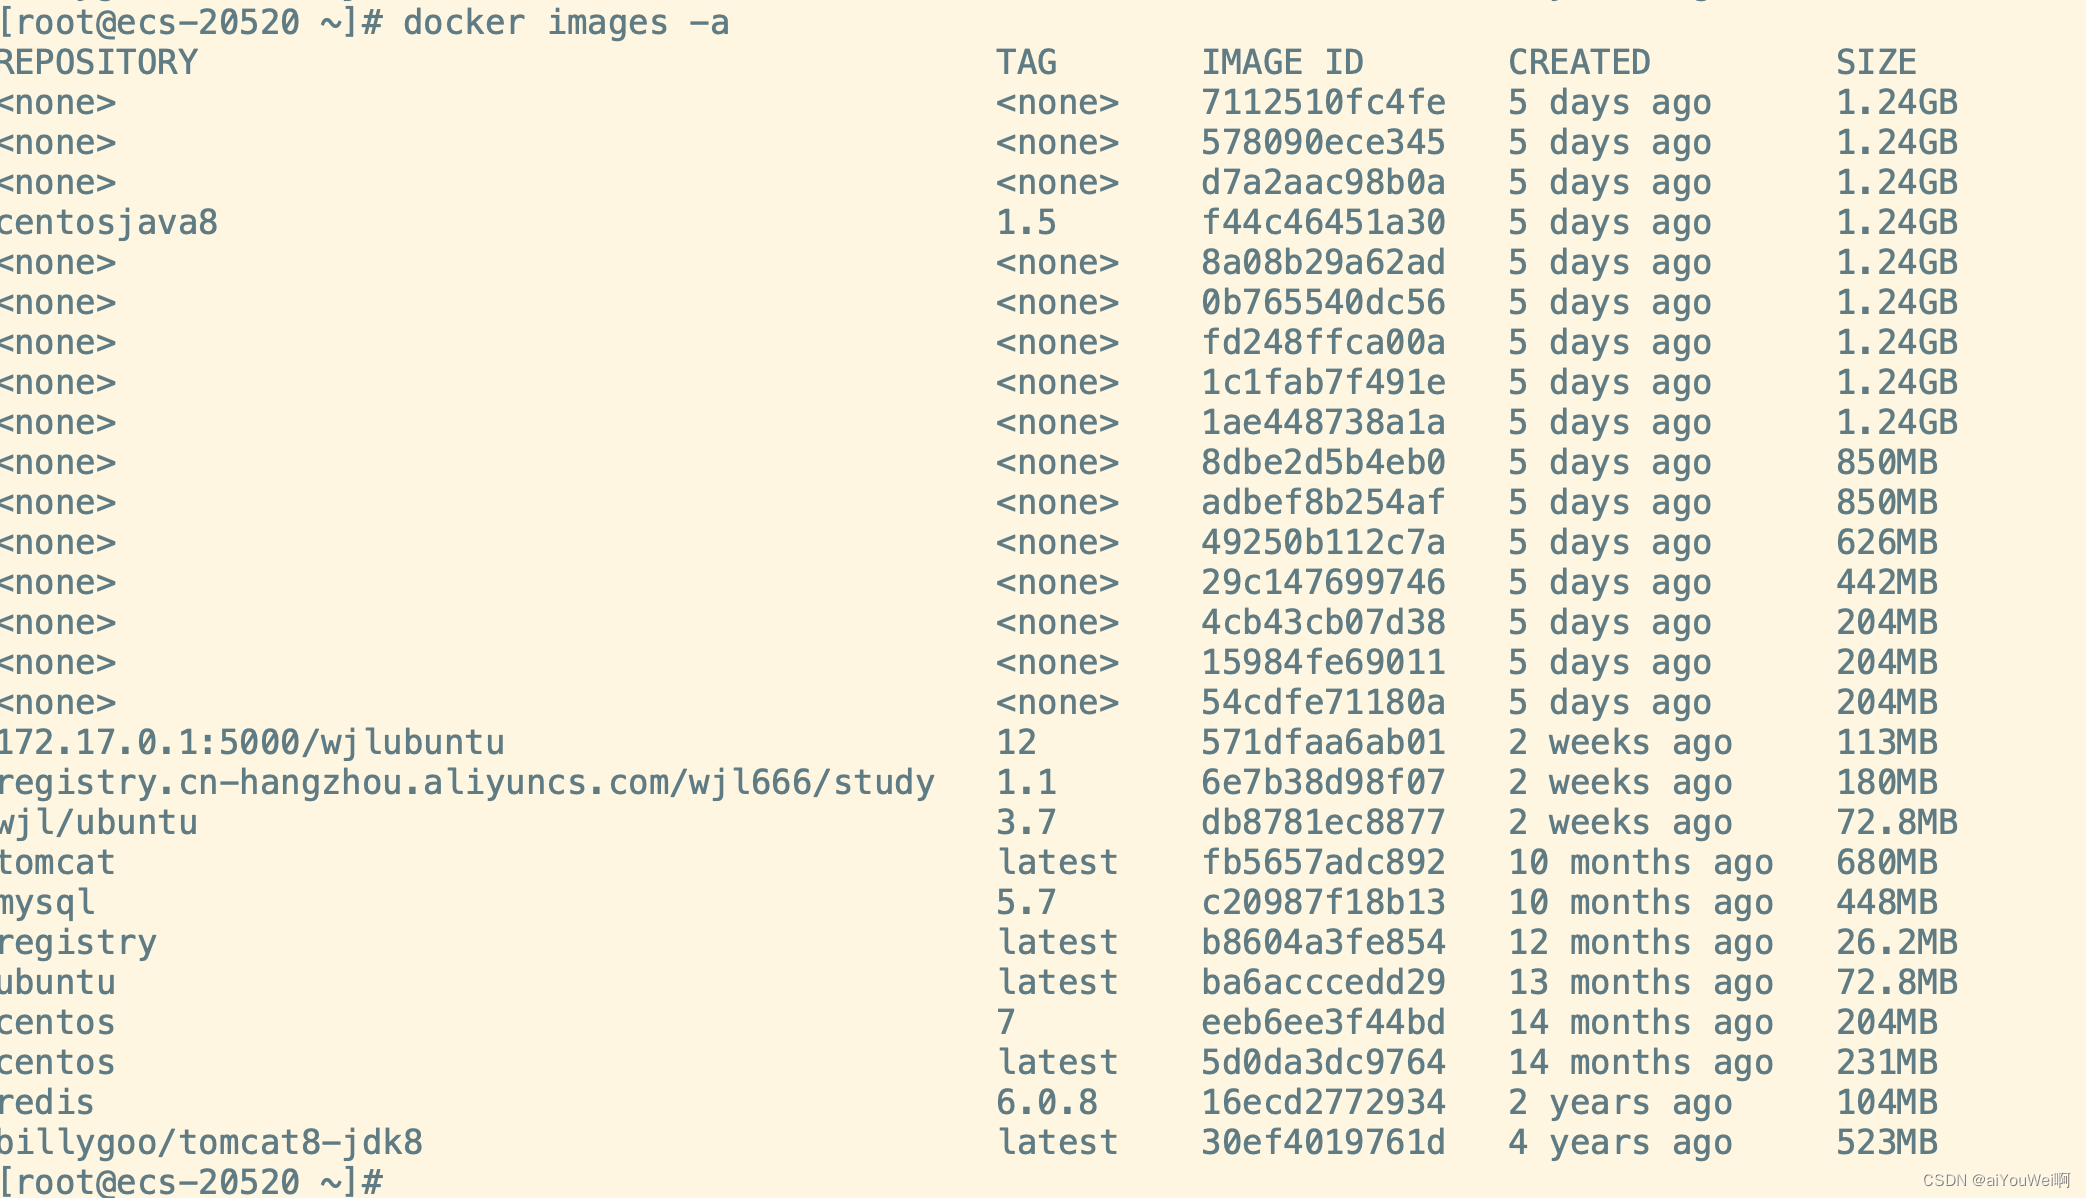Image resolution: width=2086 pixels, height=1198 pixels.
Task: Click image ID ba6acccedd29
Action: pyautogui.click(x=1323, y=982)
